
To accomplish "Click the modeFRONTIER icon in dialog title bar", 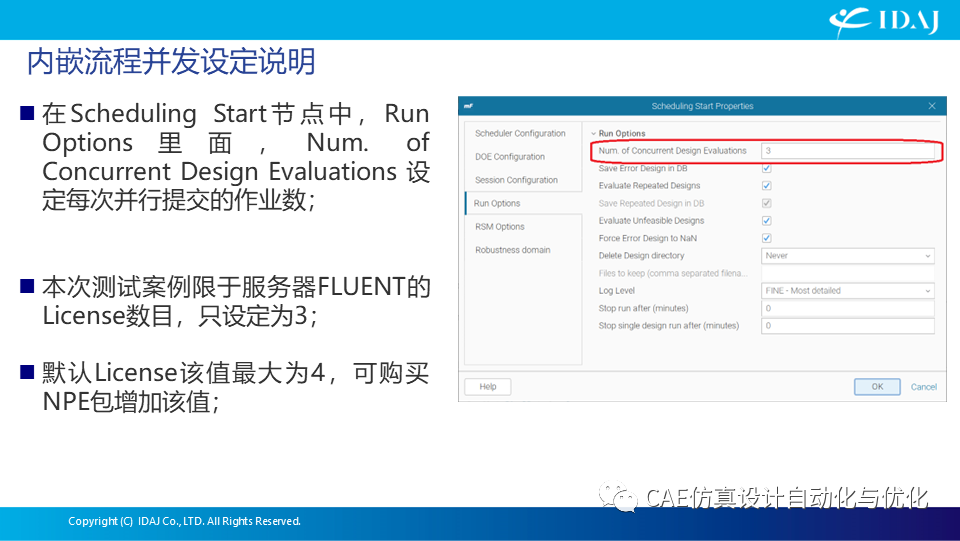I will click(x=468, y=106).
